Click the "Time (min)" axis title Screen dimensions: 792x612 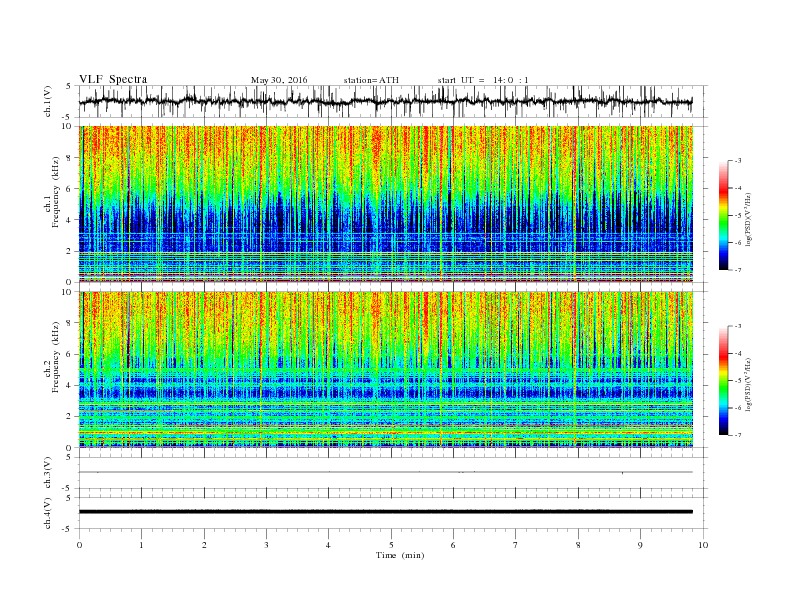(400, 555)
